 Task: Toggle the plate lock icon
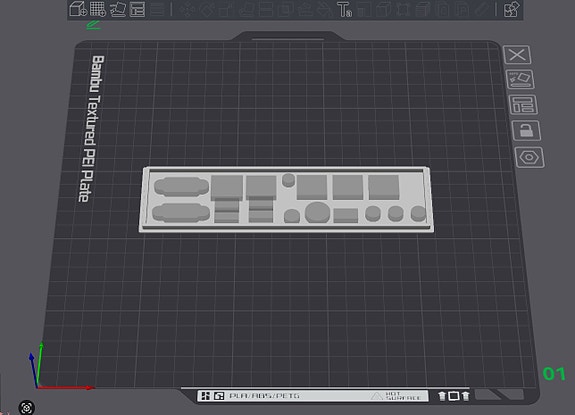coord(526,130)
